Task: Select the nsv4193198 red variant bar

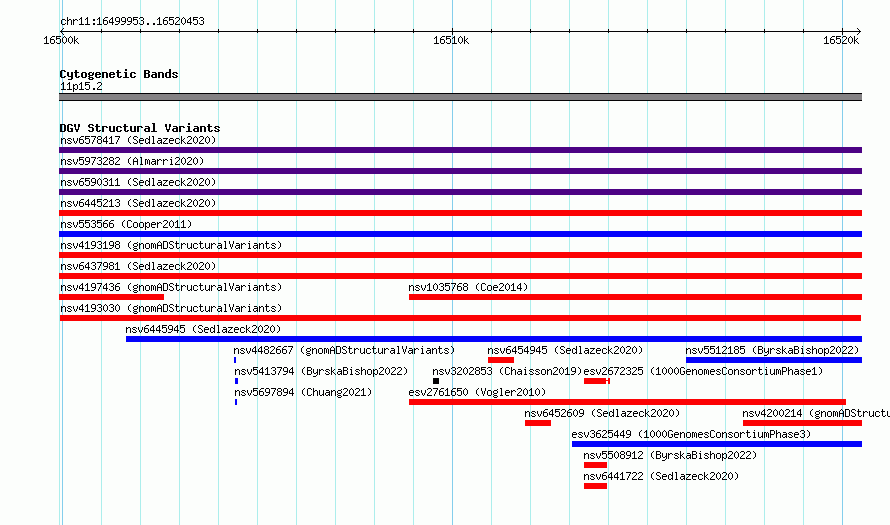Action: 460,255
